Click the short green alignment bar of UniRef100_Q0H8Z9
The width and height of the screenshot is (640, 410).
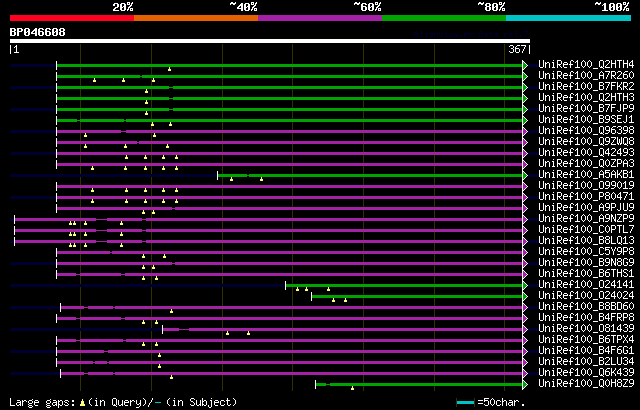(x=419, y=385)
